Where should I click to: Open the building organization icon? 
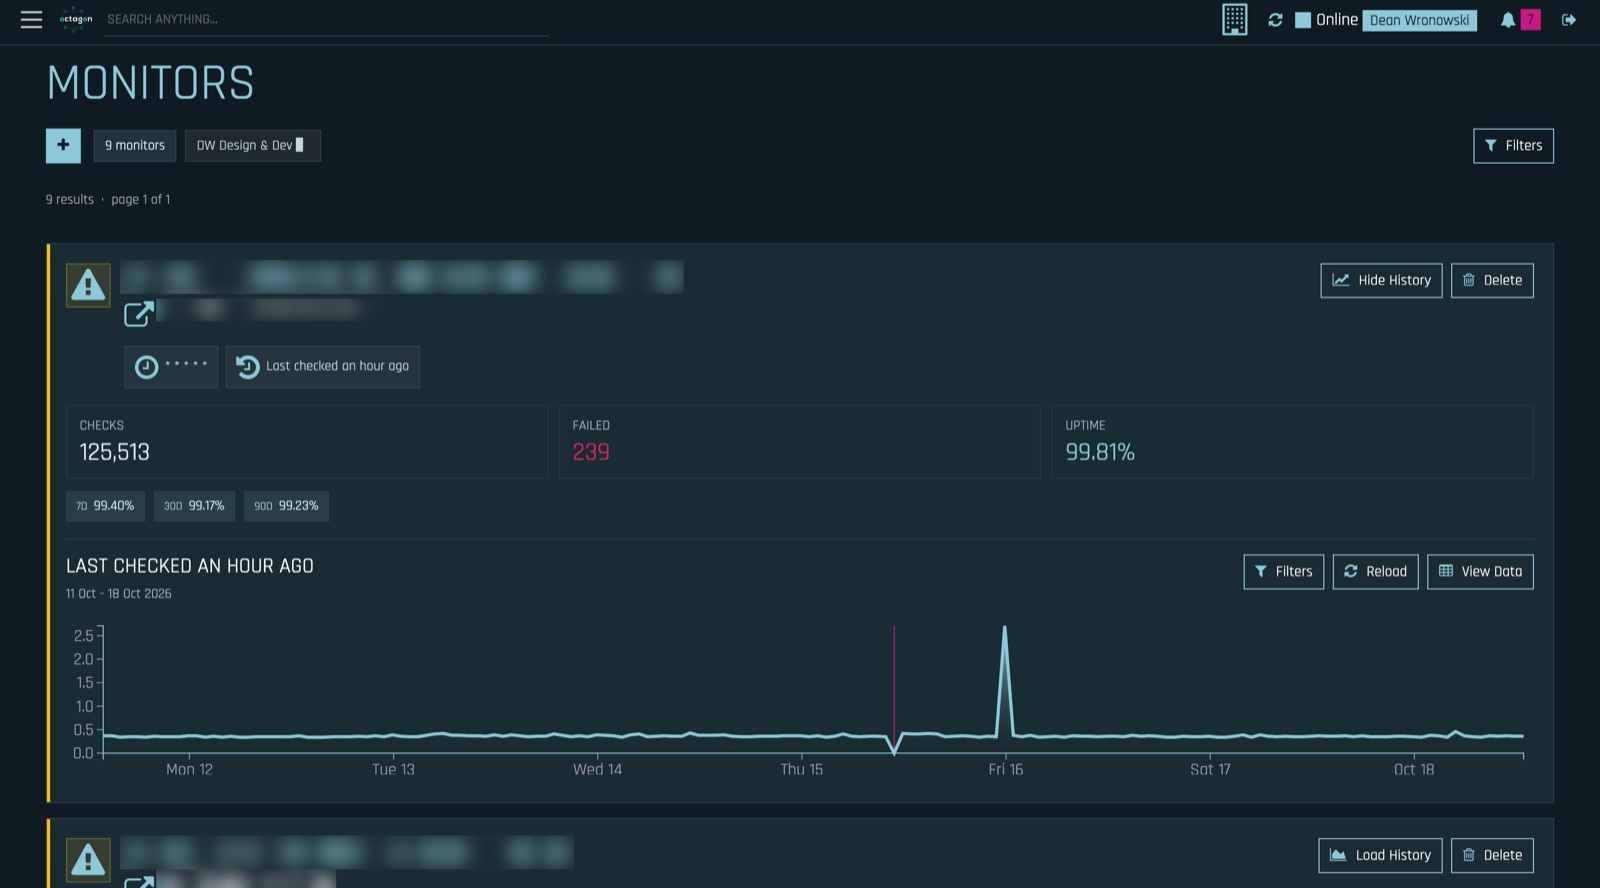(1235, 19)
